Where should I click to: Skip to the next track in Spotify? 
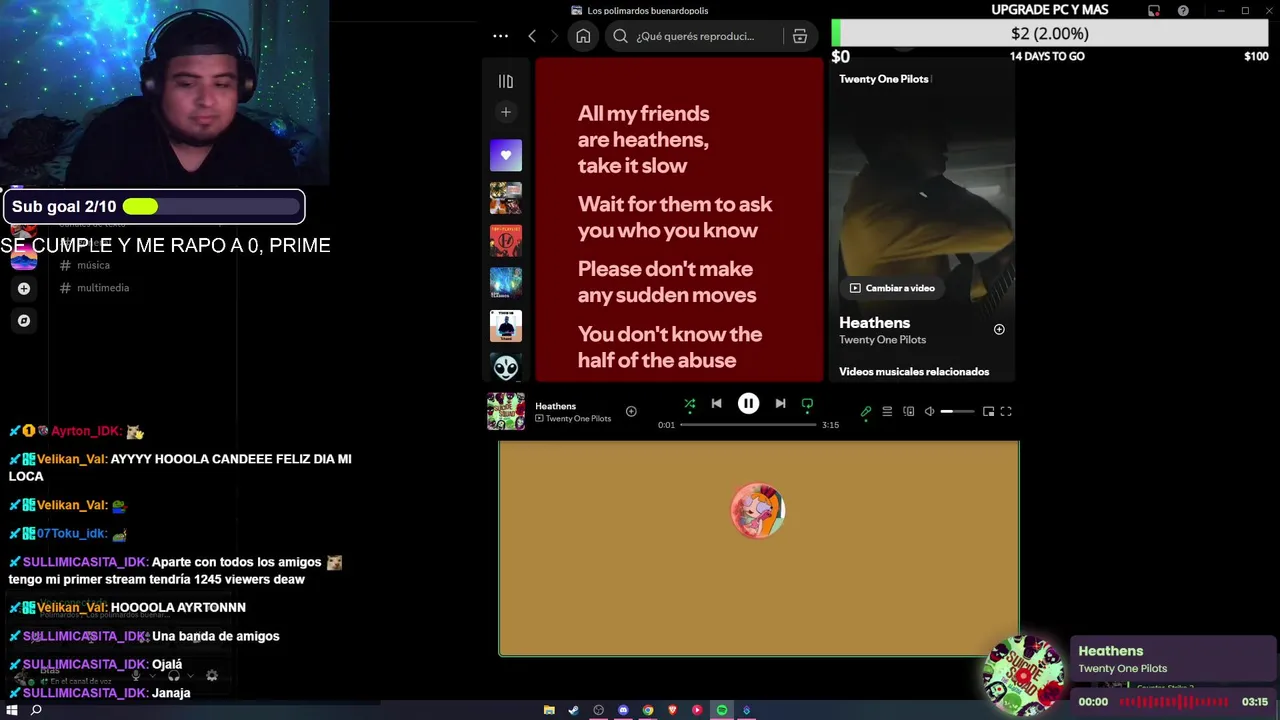(x=780, y=403)
